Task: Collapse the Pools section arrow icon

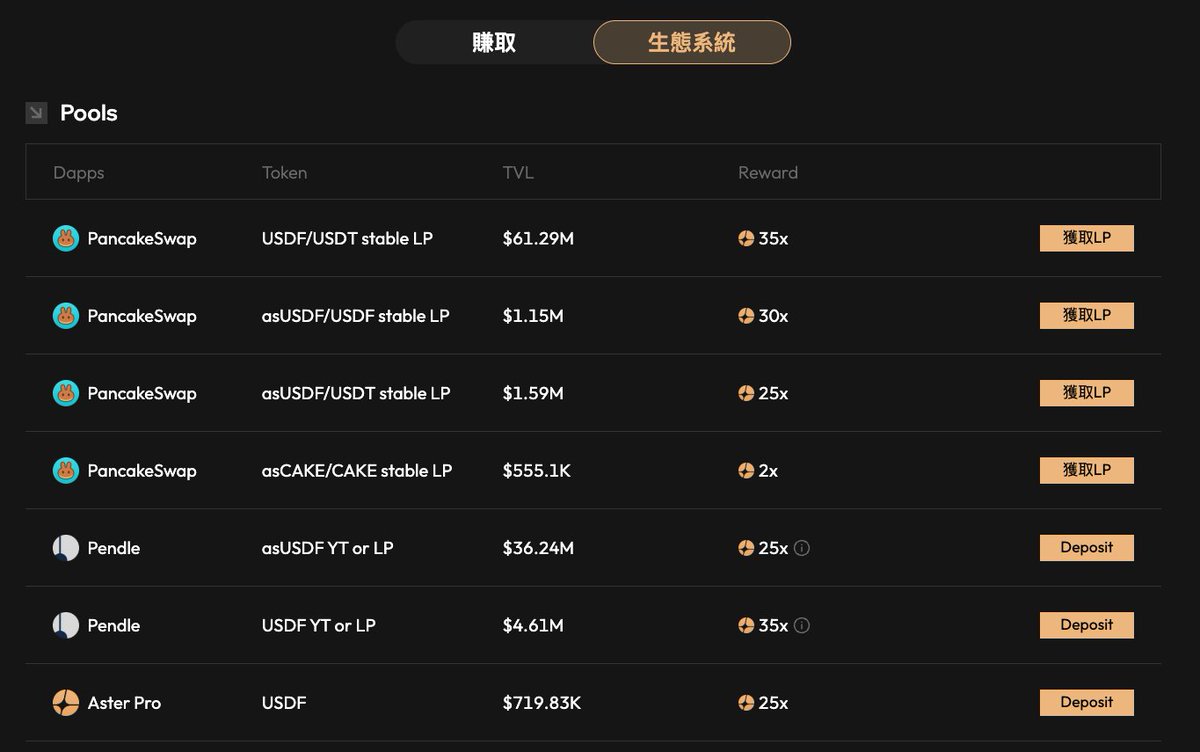Action: coord(36,113)
